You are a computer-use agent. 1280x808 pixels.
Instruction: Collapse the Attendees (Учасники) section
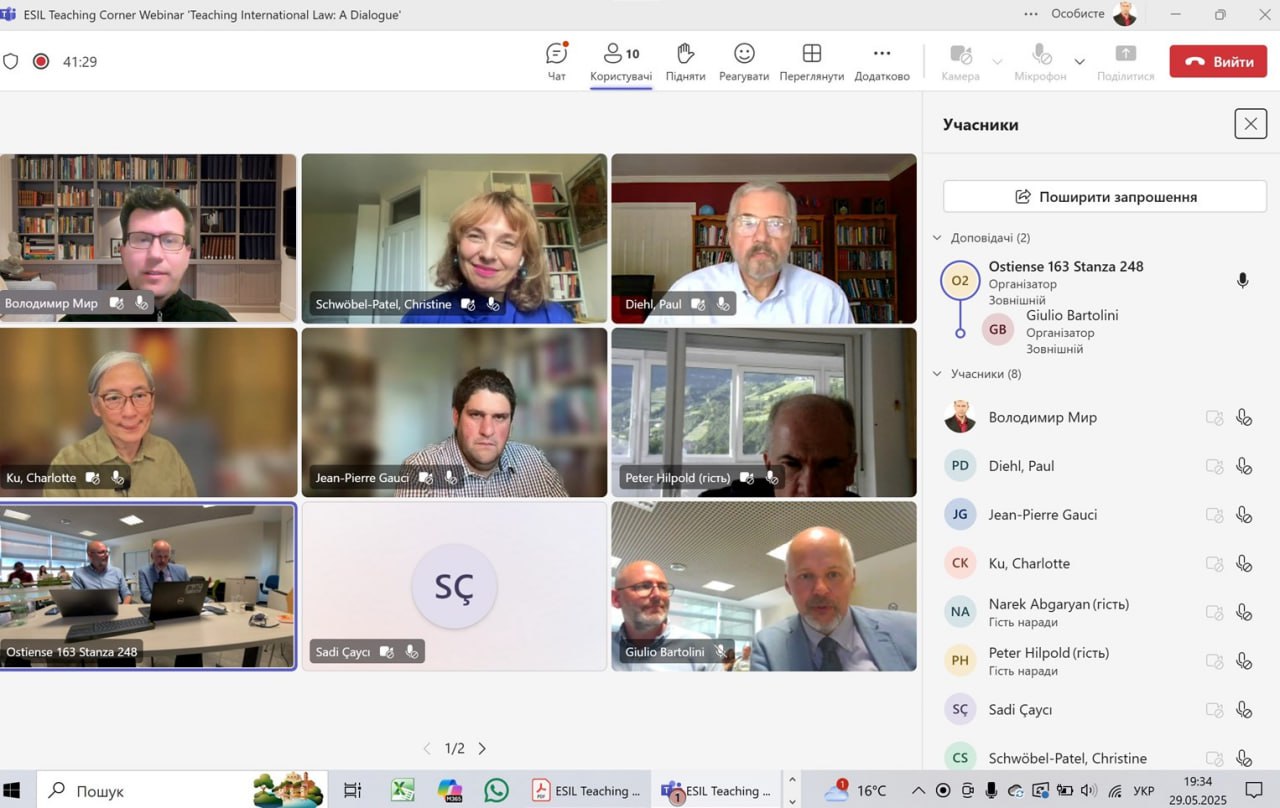[x=937, y=374]
